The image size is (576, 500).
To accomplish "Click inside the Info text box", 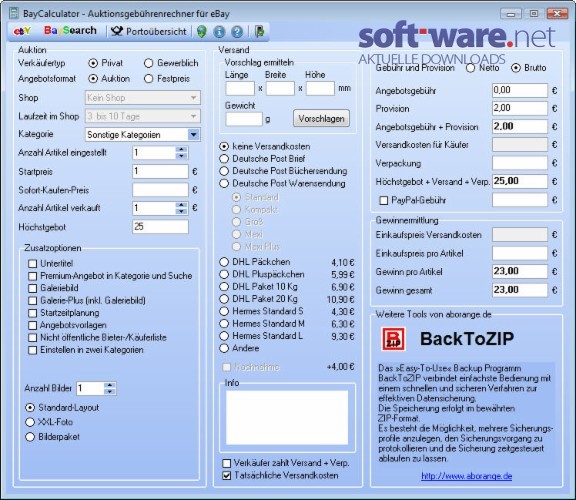I will [x=287, y=417].
